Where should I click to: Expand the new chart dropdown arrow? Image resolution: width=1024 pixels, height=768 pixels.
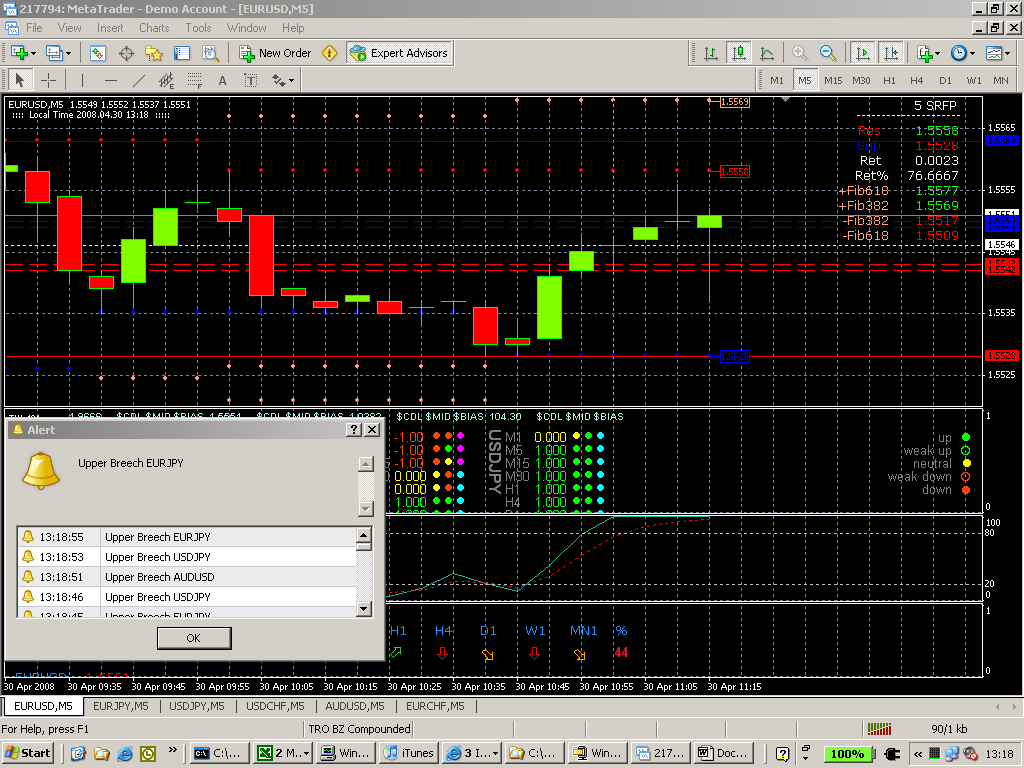pos(33,54)
